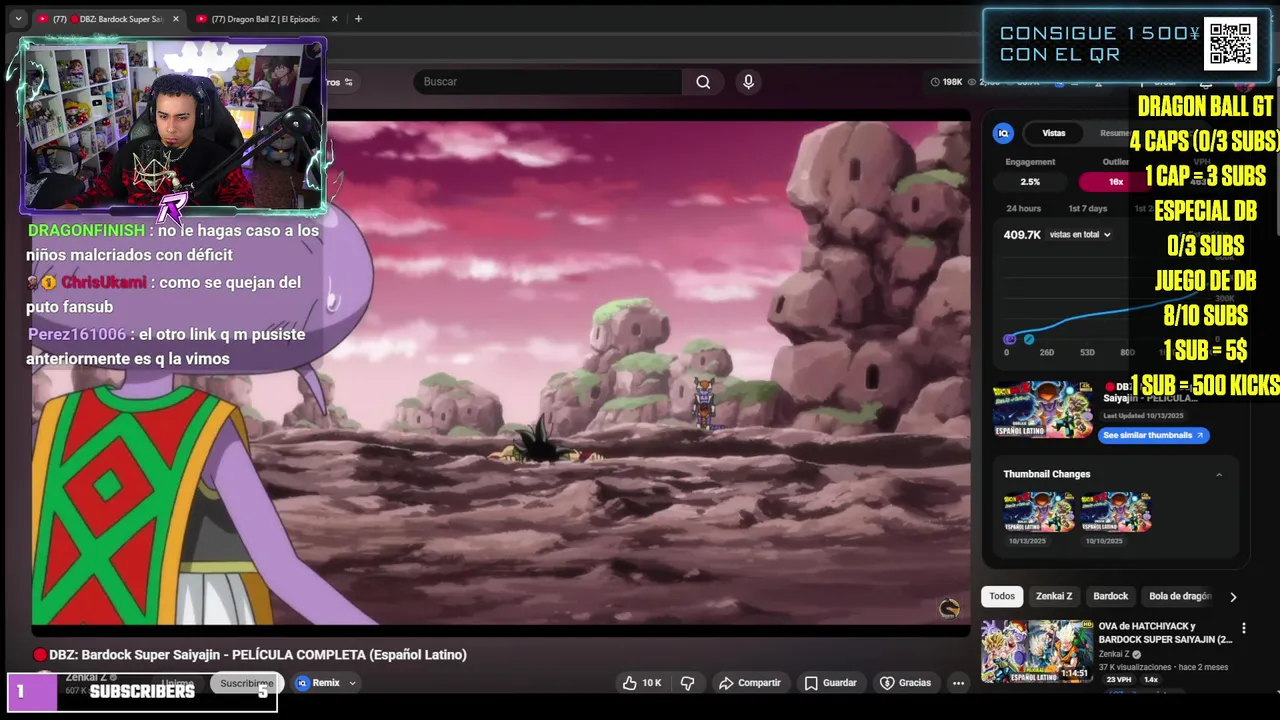Select the Vistas tab in stats panel
This screenshot has height=720, width=1280.
point(1054,133)
